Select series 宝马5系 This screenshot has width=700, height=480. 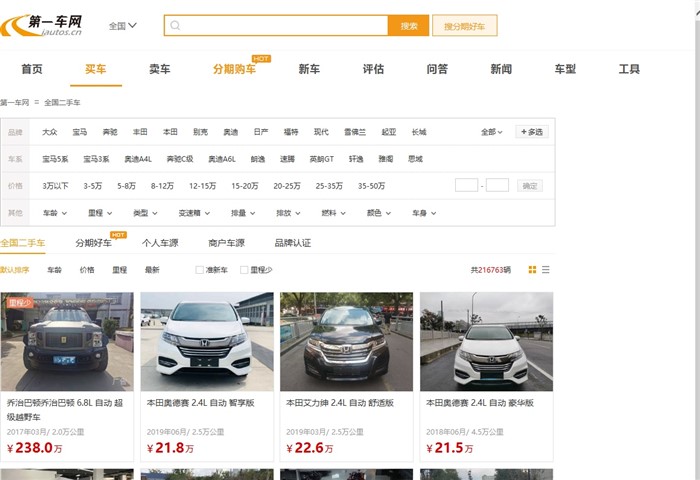55,159
